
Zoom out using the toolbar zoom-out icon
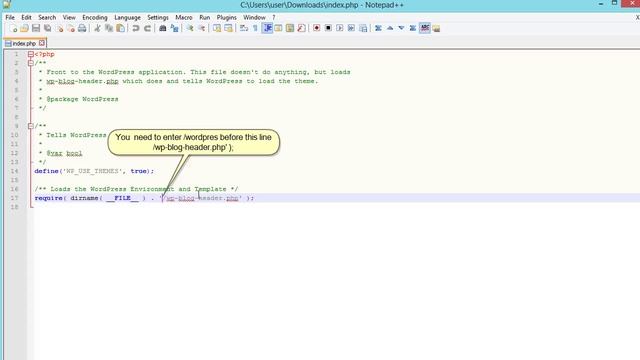click(201, 28)
